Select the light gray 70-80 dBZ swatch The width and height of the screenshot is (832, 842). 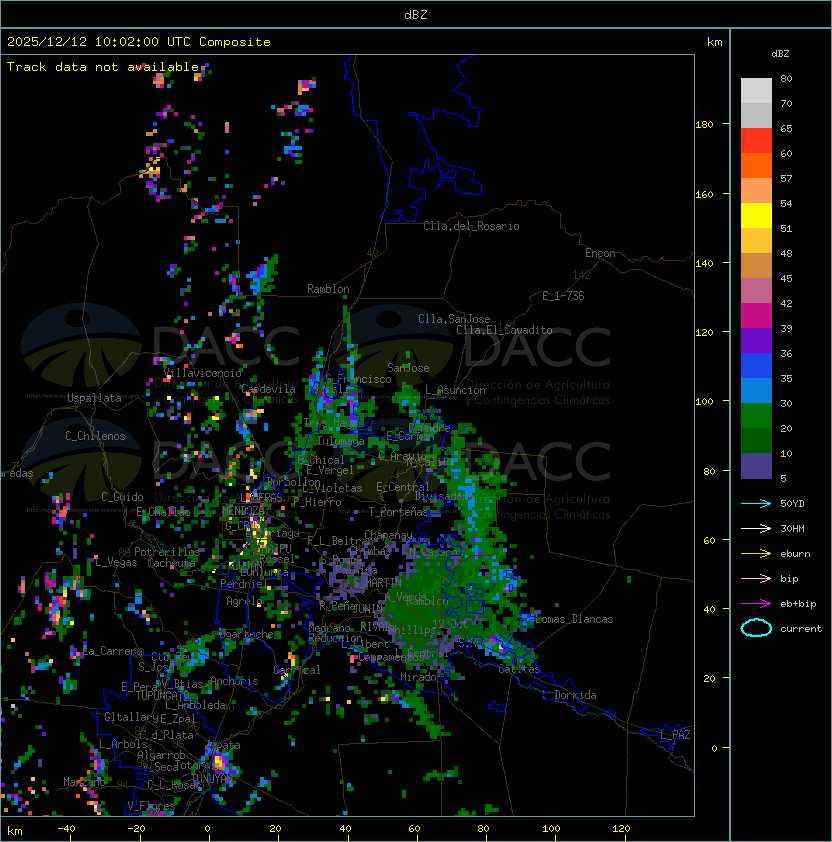point(756,91)
